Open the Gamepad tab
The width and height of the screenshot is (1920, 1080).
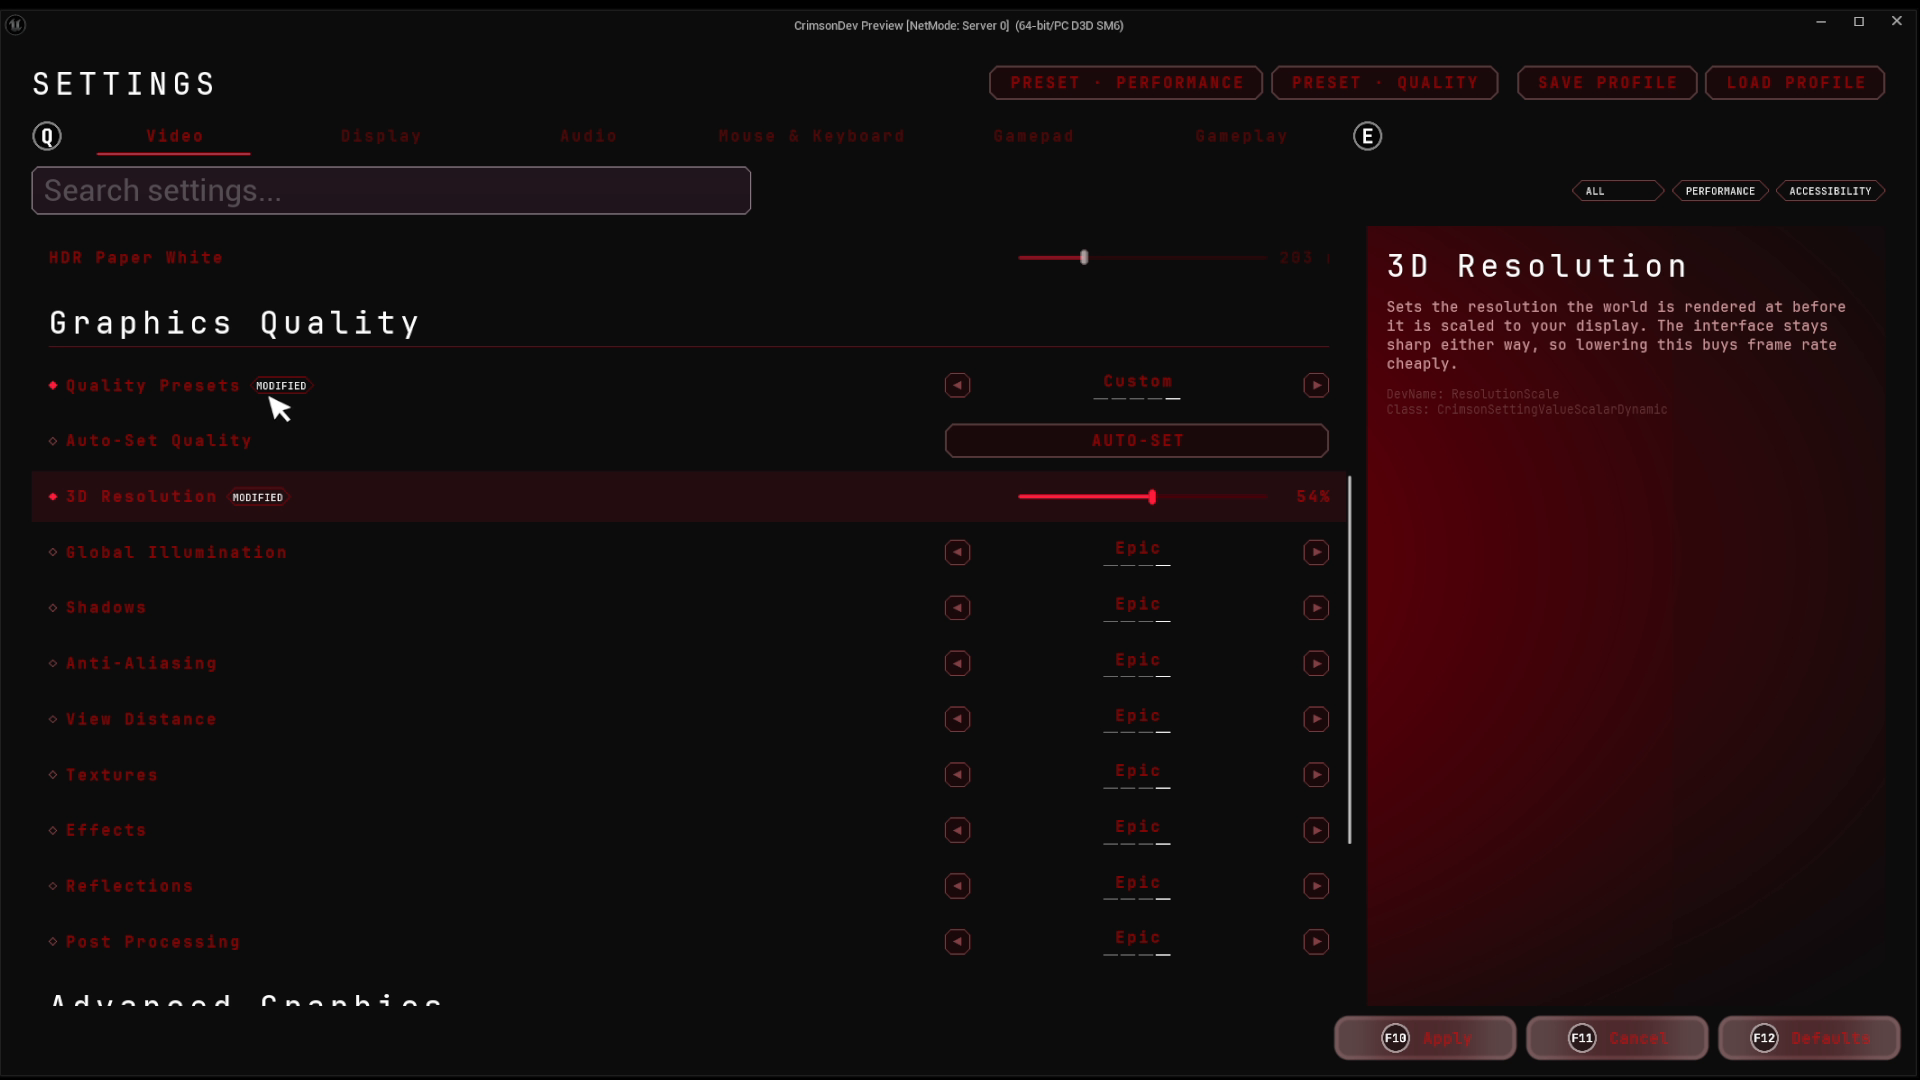(x=1033, y=136)
